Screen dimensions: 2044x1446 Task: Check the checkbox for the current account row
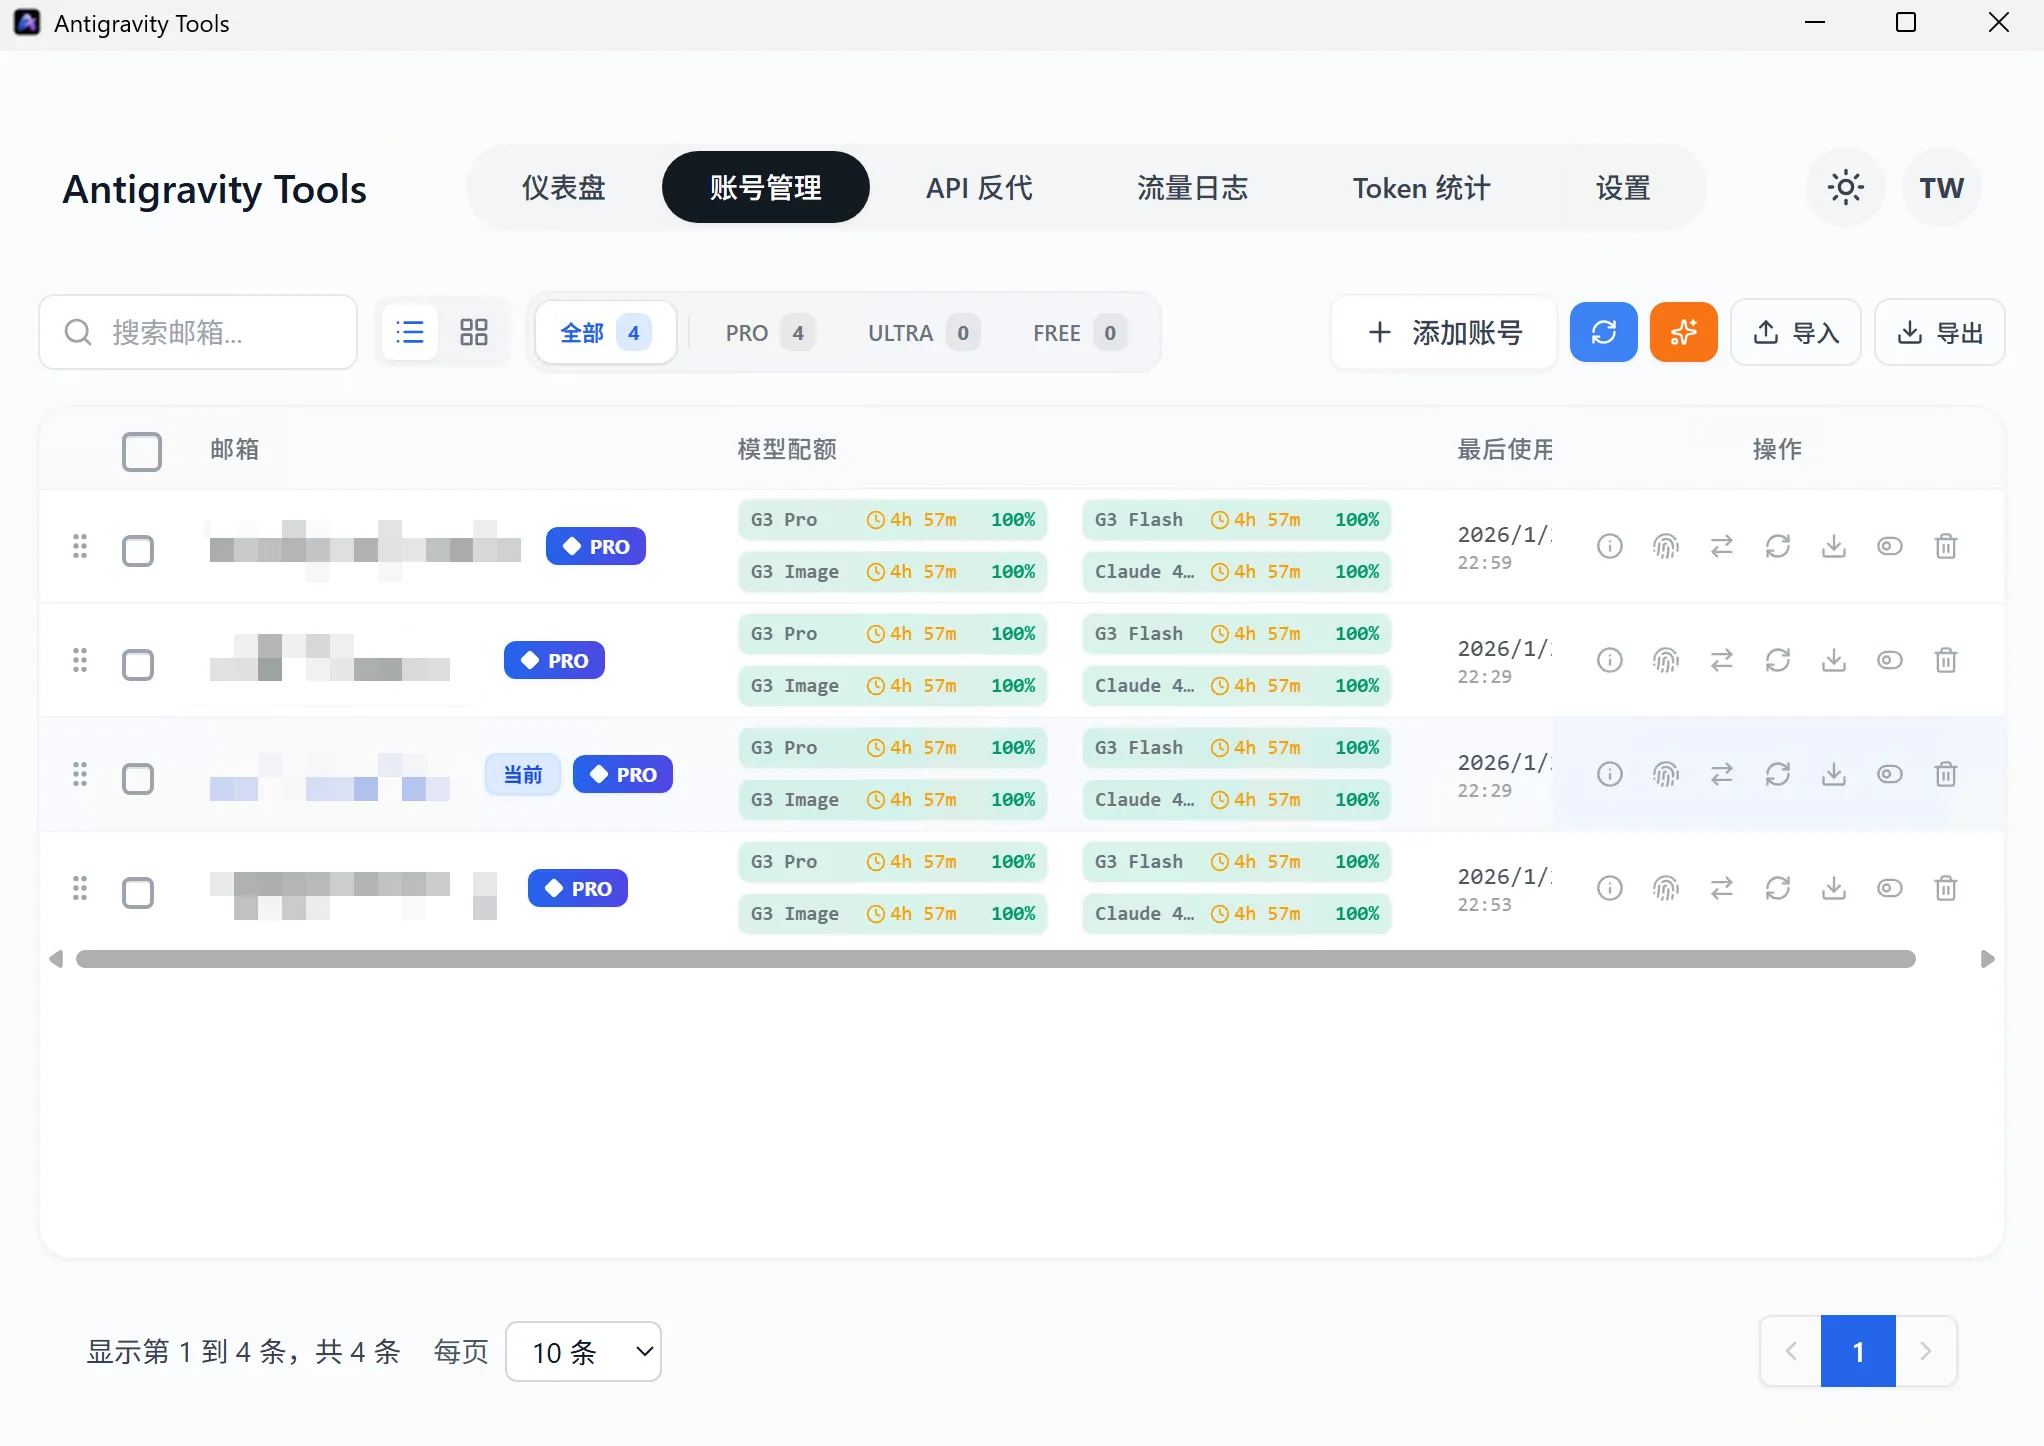[138, 778]
